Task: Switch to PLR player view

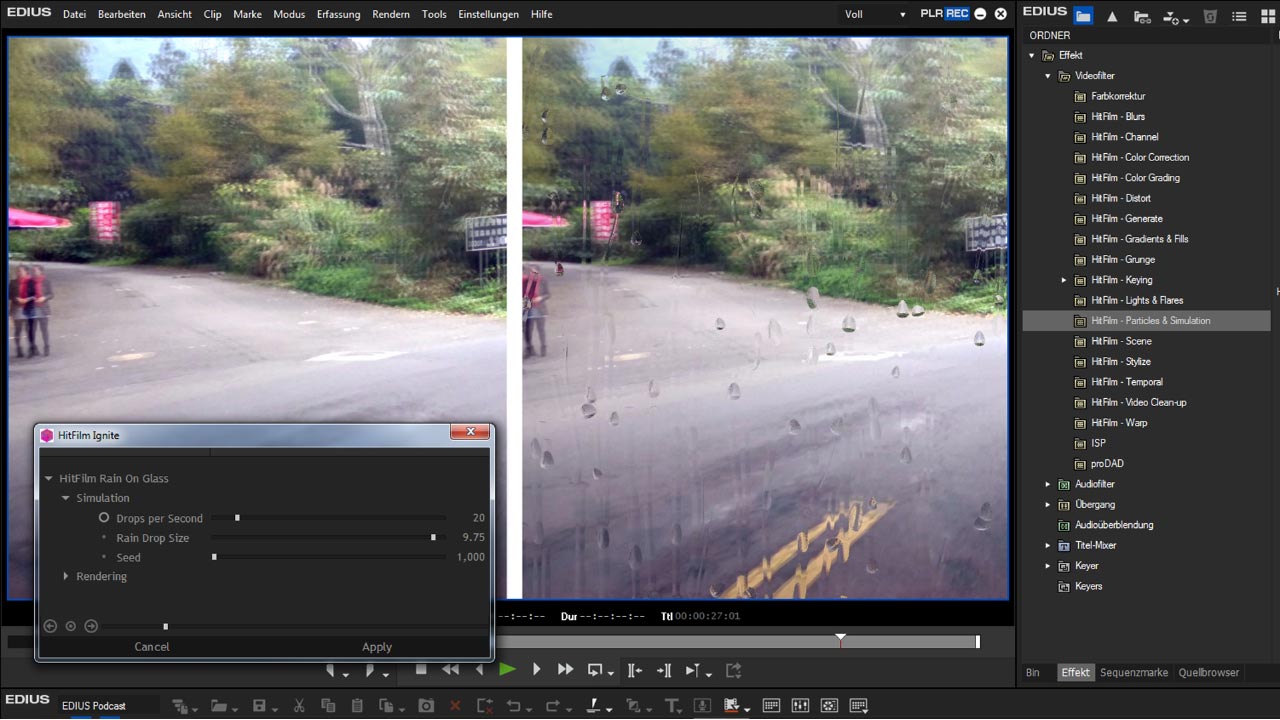Action: (x=931, y=14)
